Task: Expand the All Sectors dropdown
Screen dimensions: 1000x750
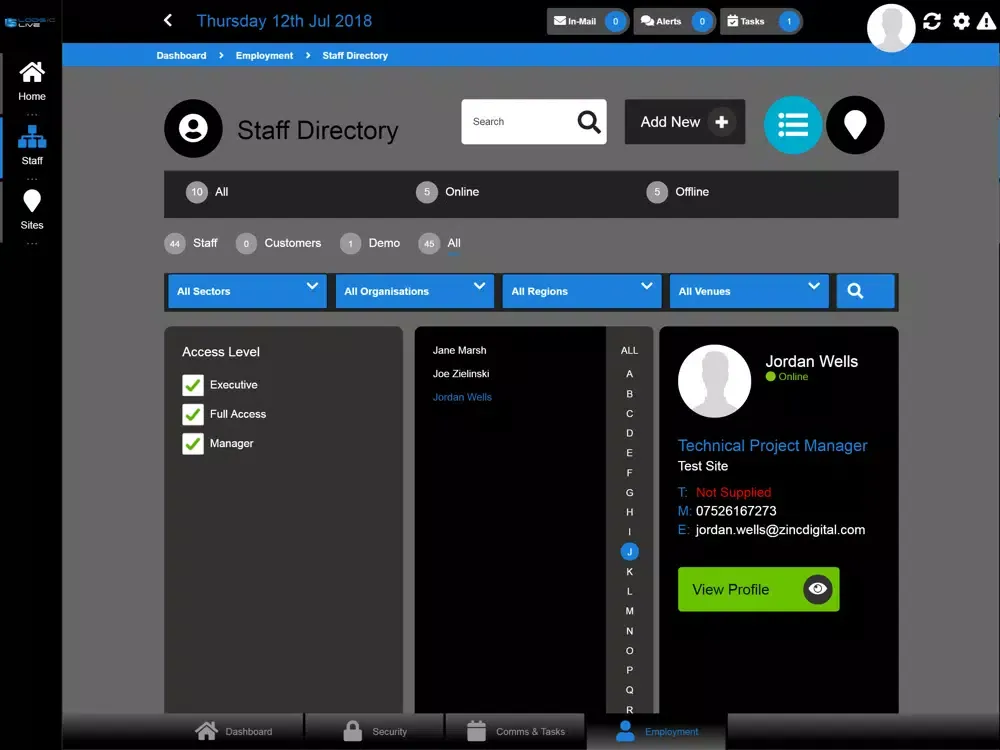Action: [247, 291]
